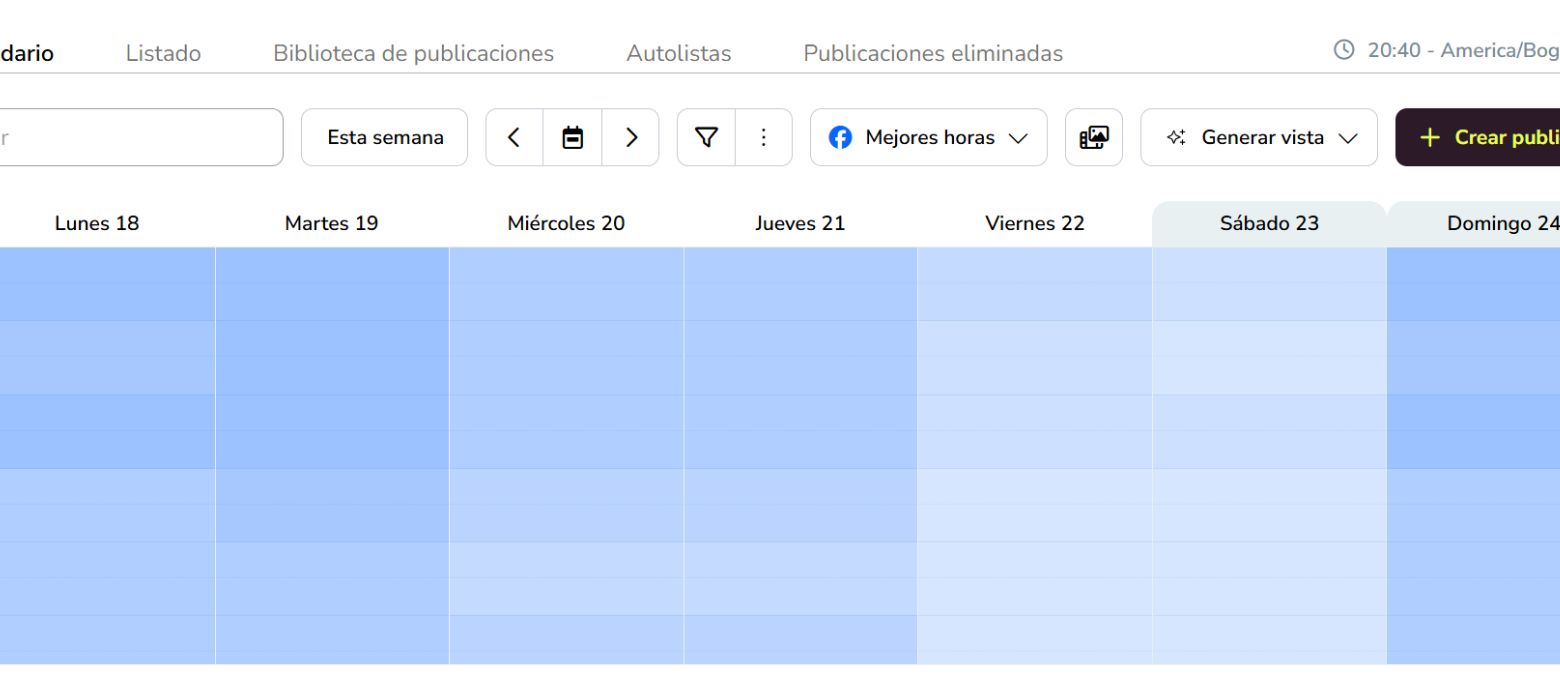Select the Lunes 18 column header

[97, 223]
